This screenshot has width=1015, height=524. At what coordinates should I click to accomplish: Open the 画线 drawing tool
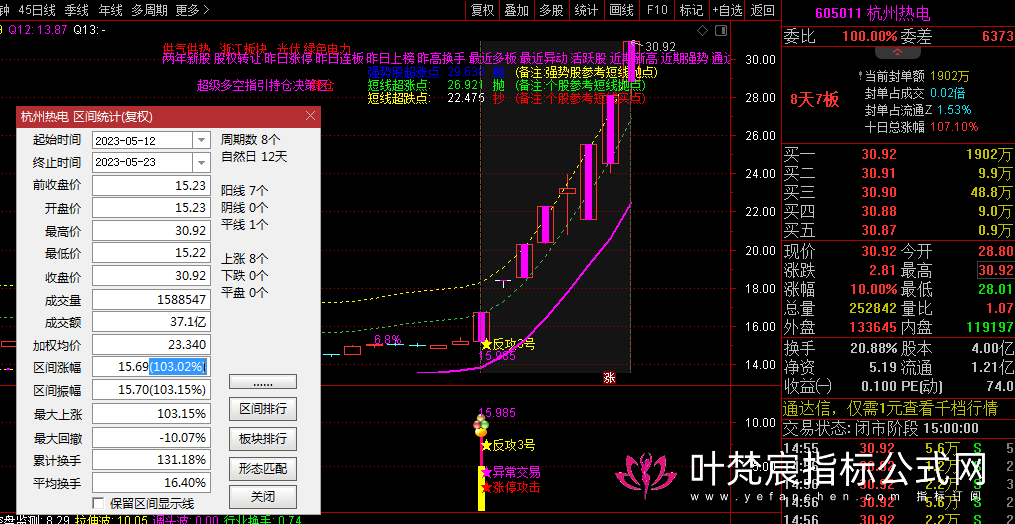click(621, 10)
